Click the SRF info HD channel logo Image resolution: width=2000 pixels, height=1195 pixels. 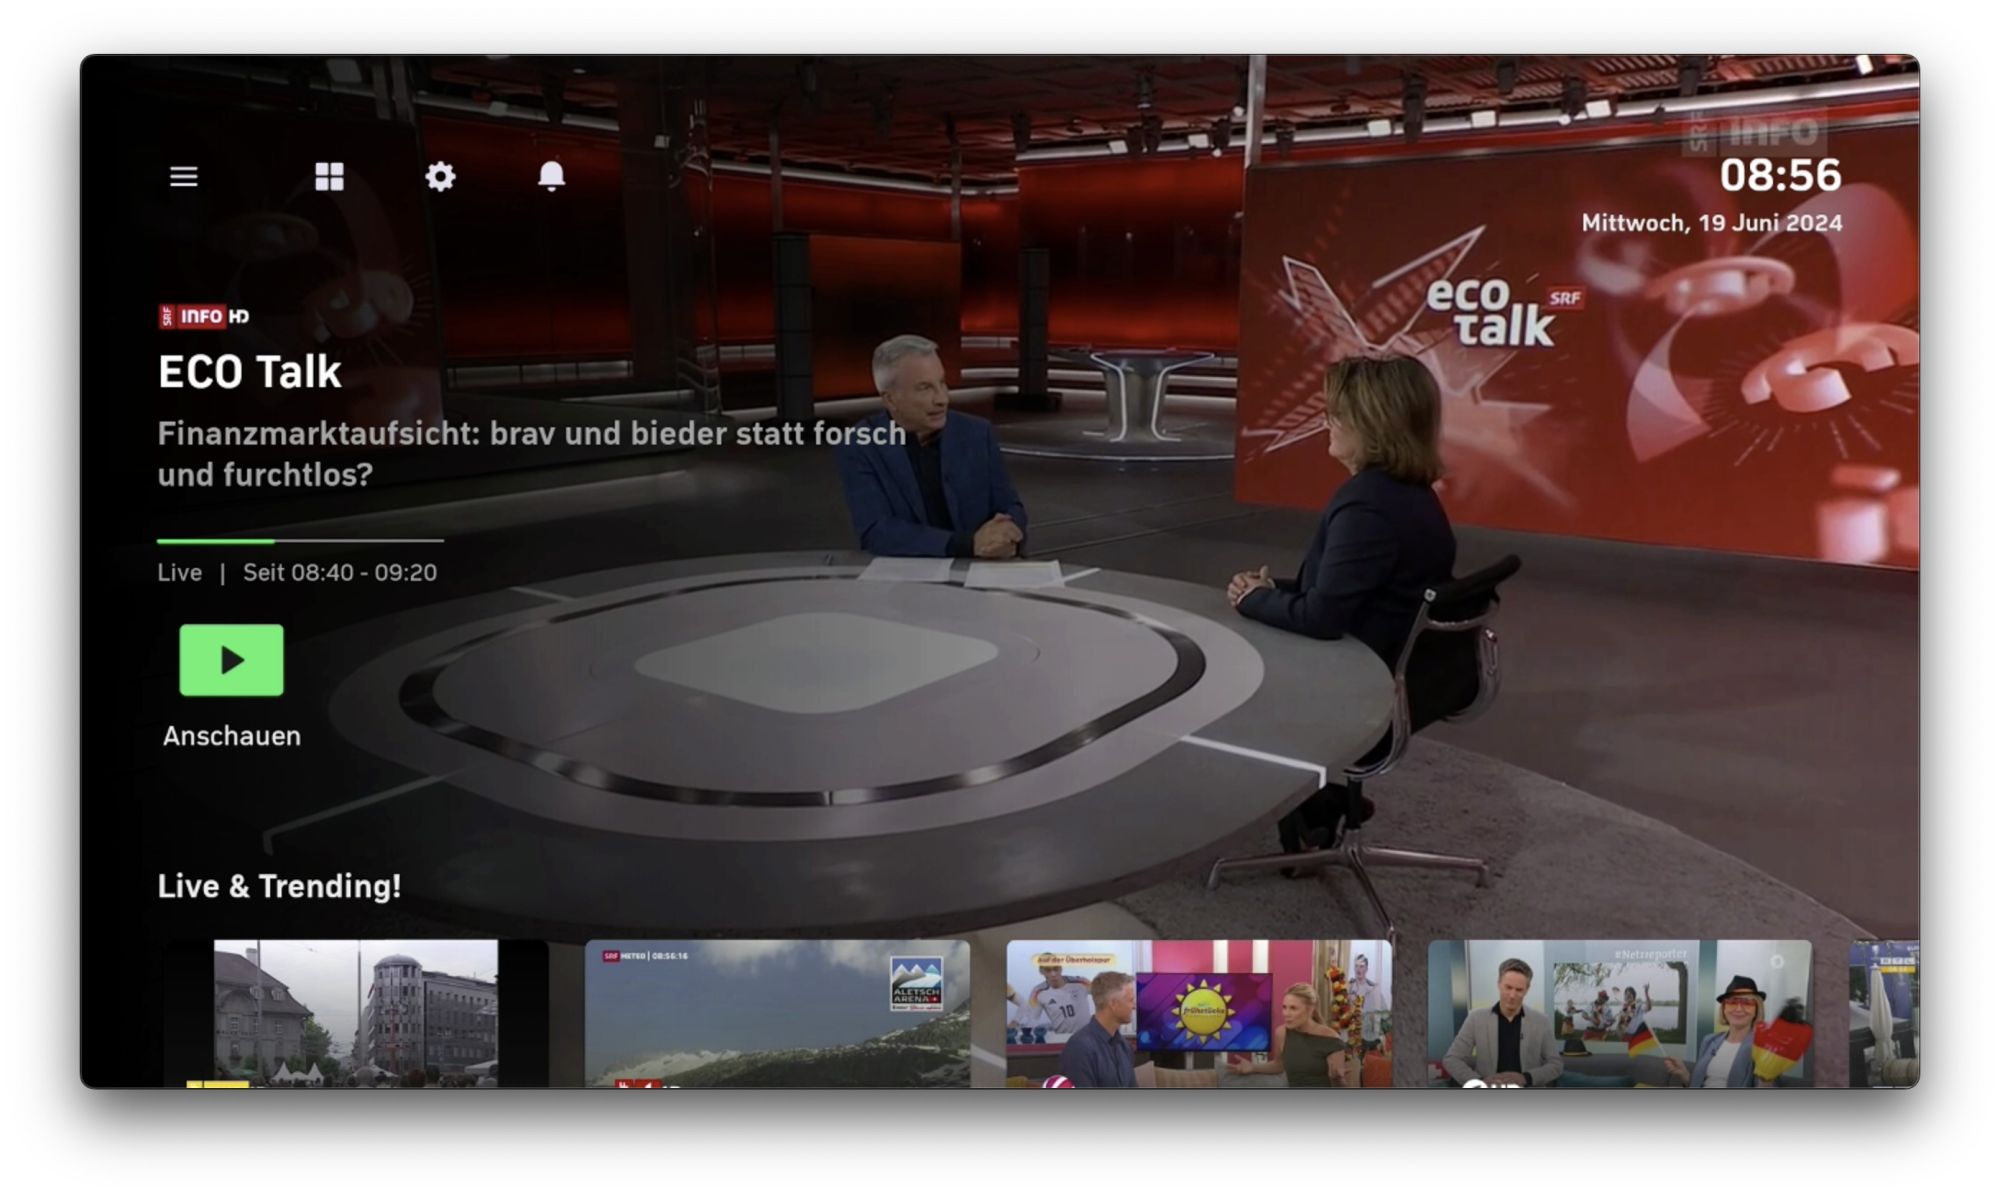[204, 316]
